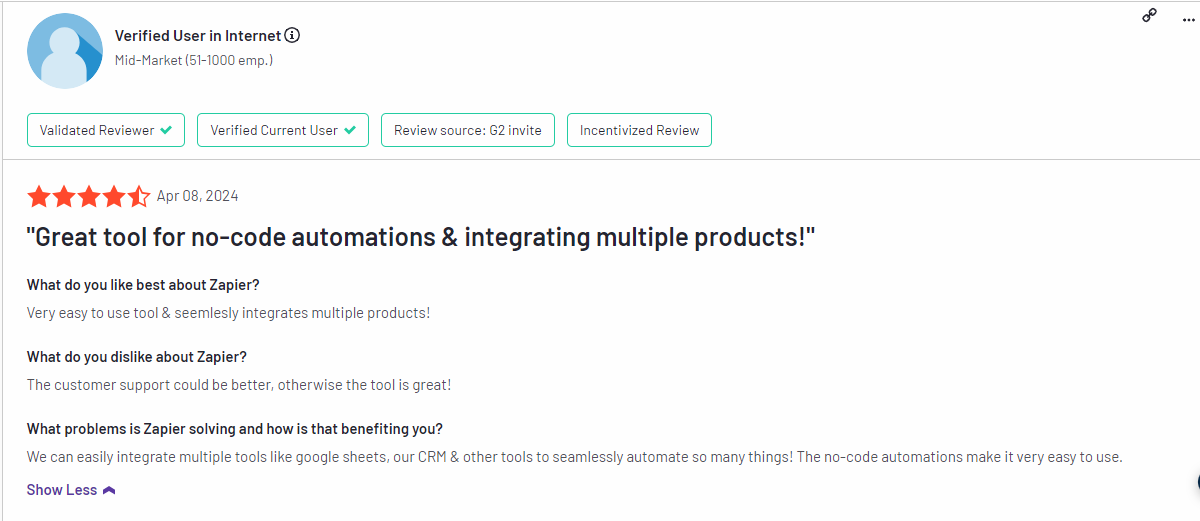
Task: Click the reviewer avatar image
Action: click(65, 51)
